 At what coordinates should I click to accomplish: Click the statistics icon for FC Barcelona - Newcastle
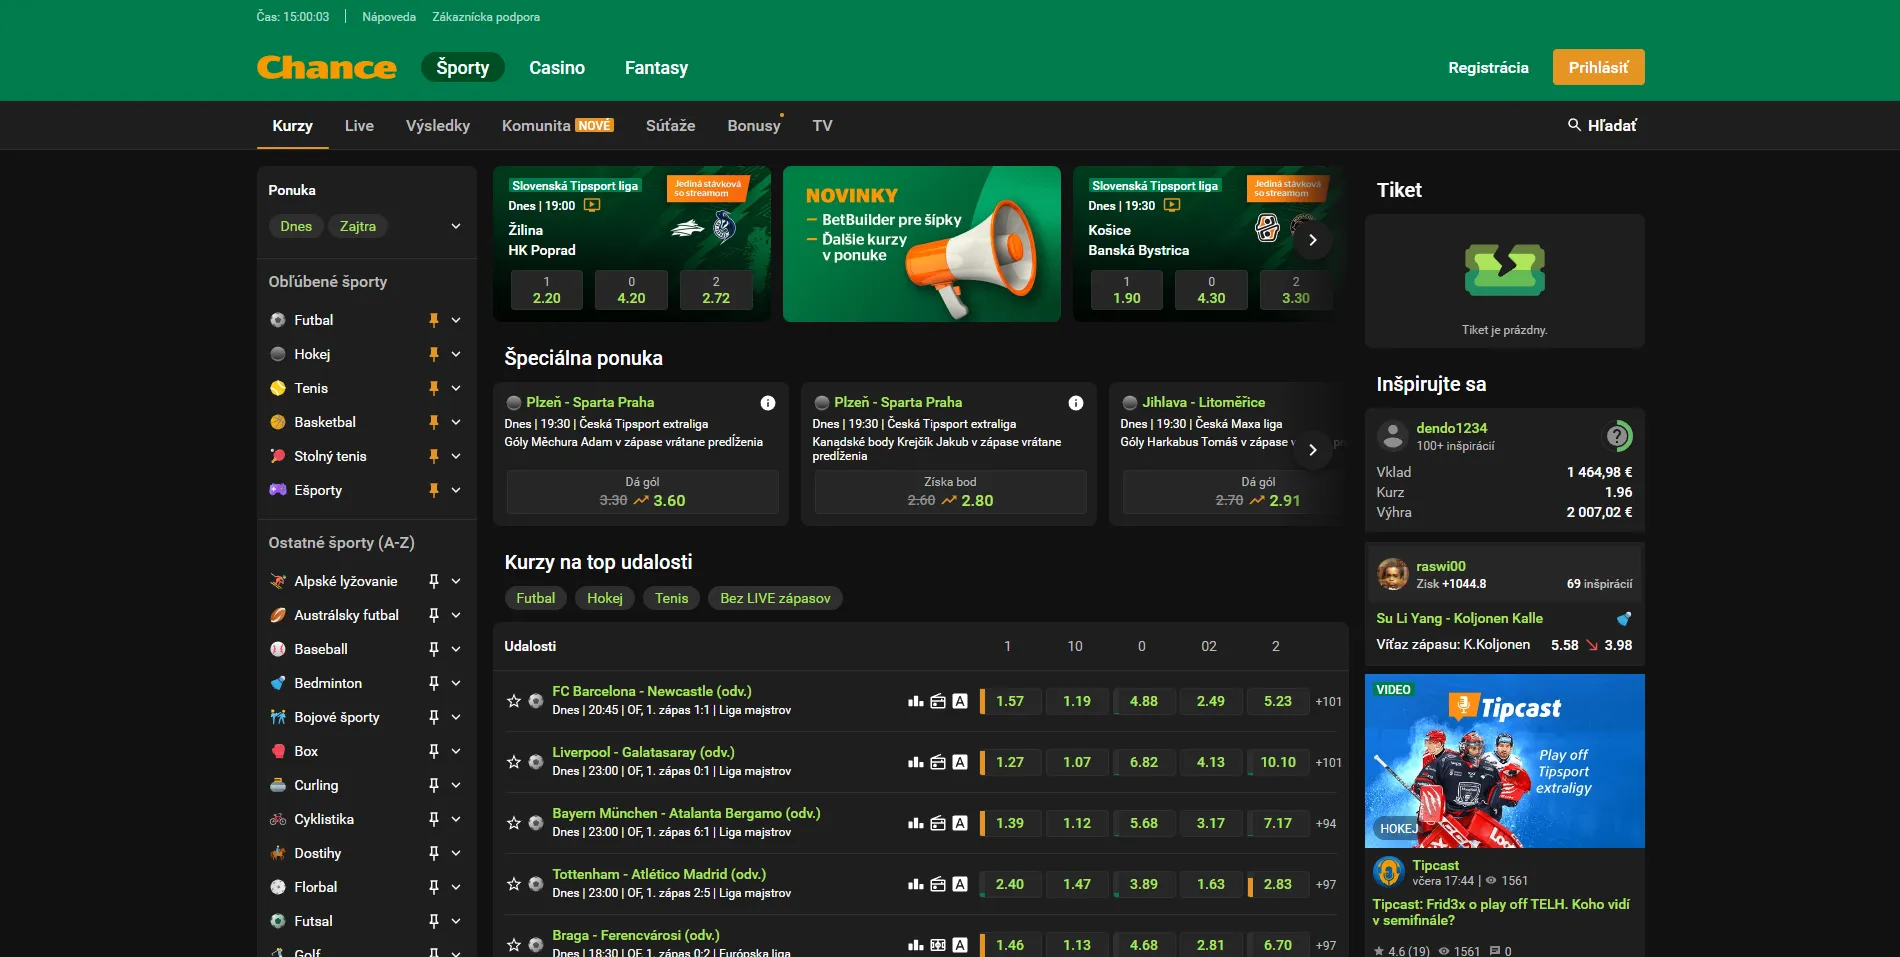pos(916,701)
